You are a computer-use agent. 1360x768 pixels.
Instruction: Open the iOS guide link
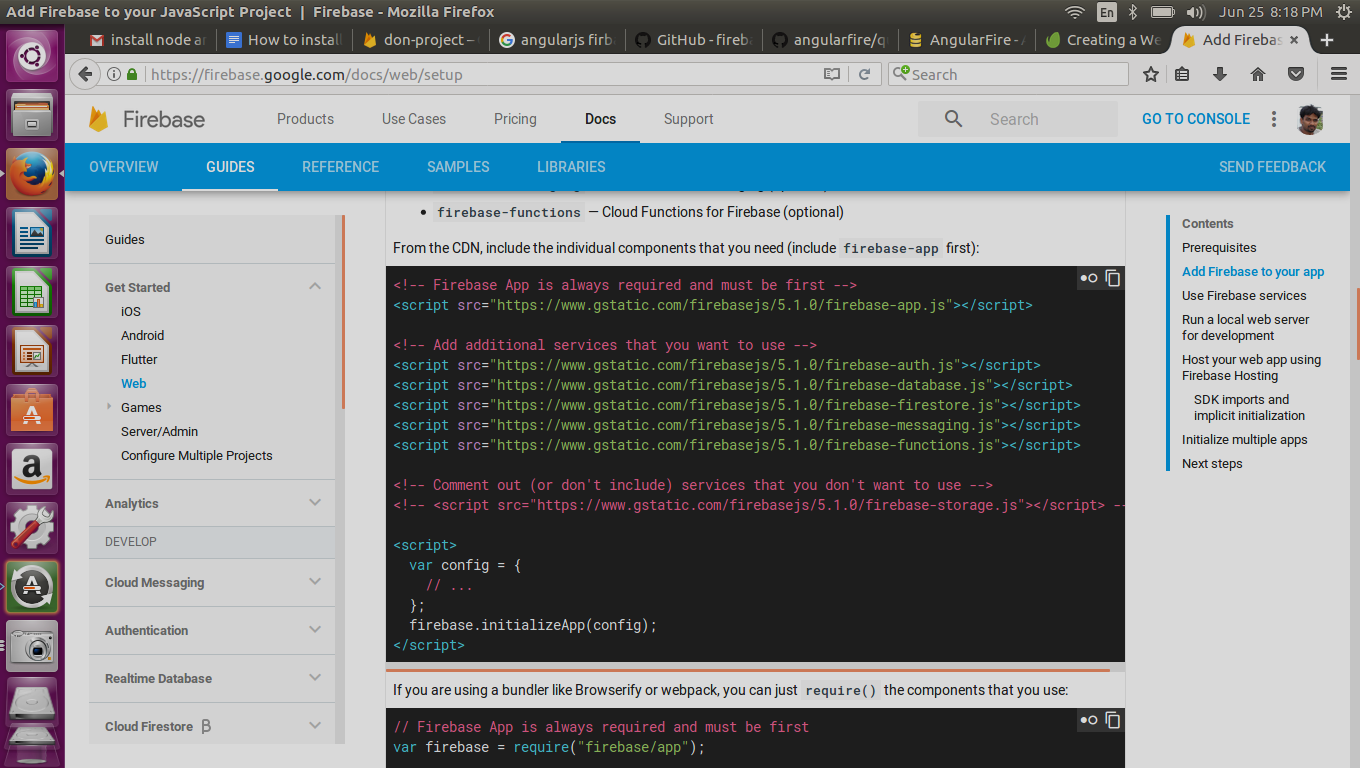131,311
